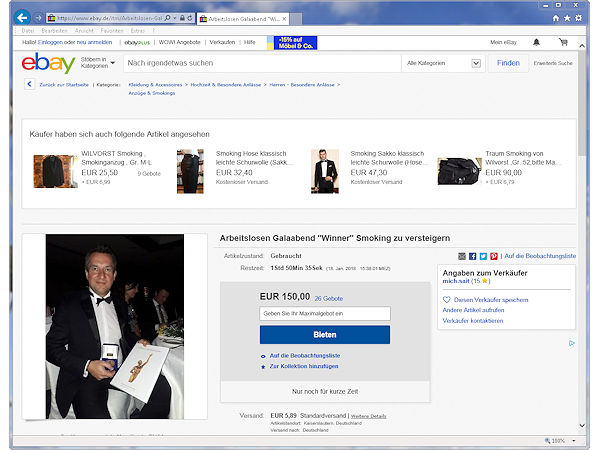Screen dimensions: 600x450
Task: Click the -15% auf Möbel & Co. banner
Action: [x=292, y=42]
